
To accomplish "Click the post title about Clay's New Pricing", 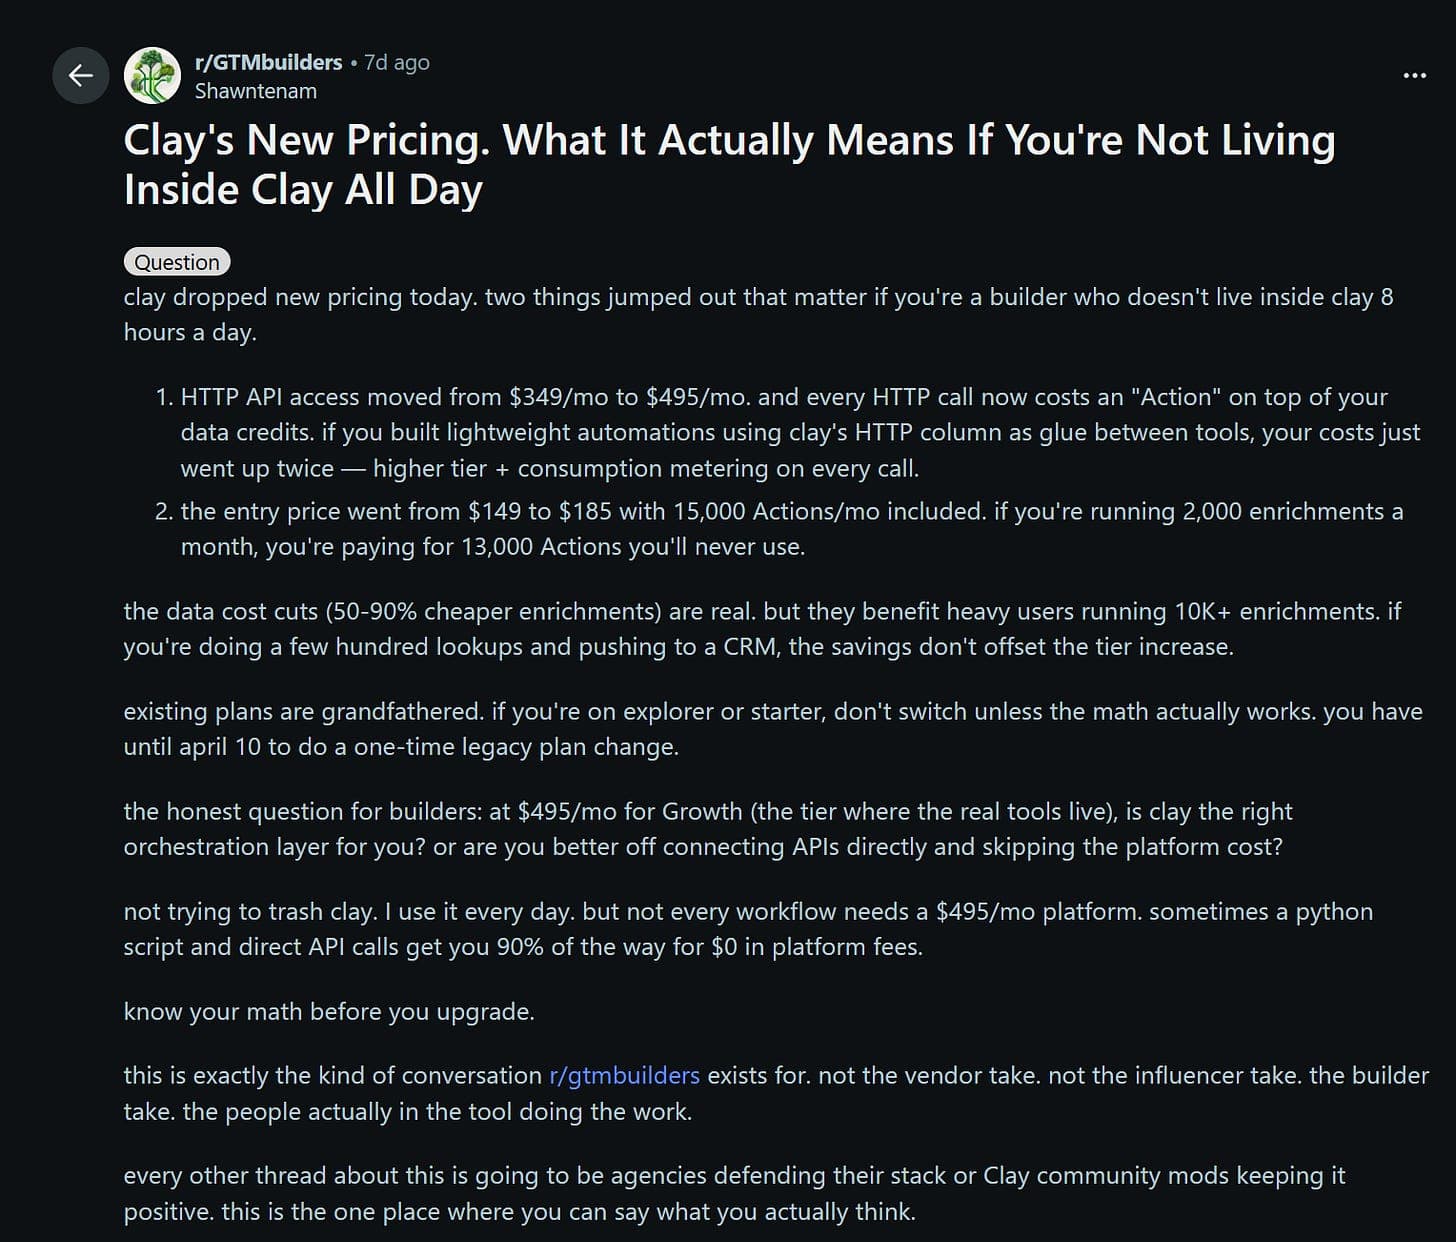I will [728, 140].
